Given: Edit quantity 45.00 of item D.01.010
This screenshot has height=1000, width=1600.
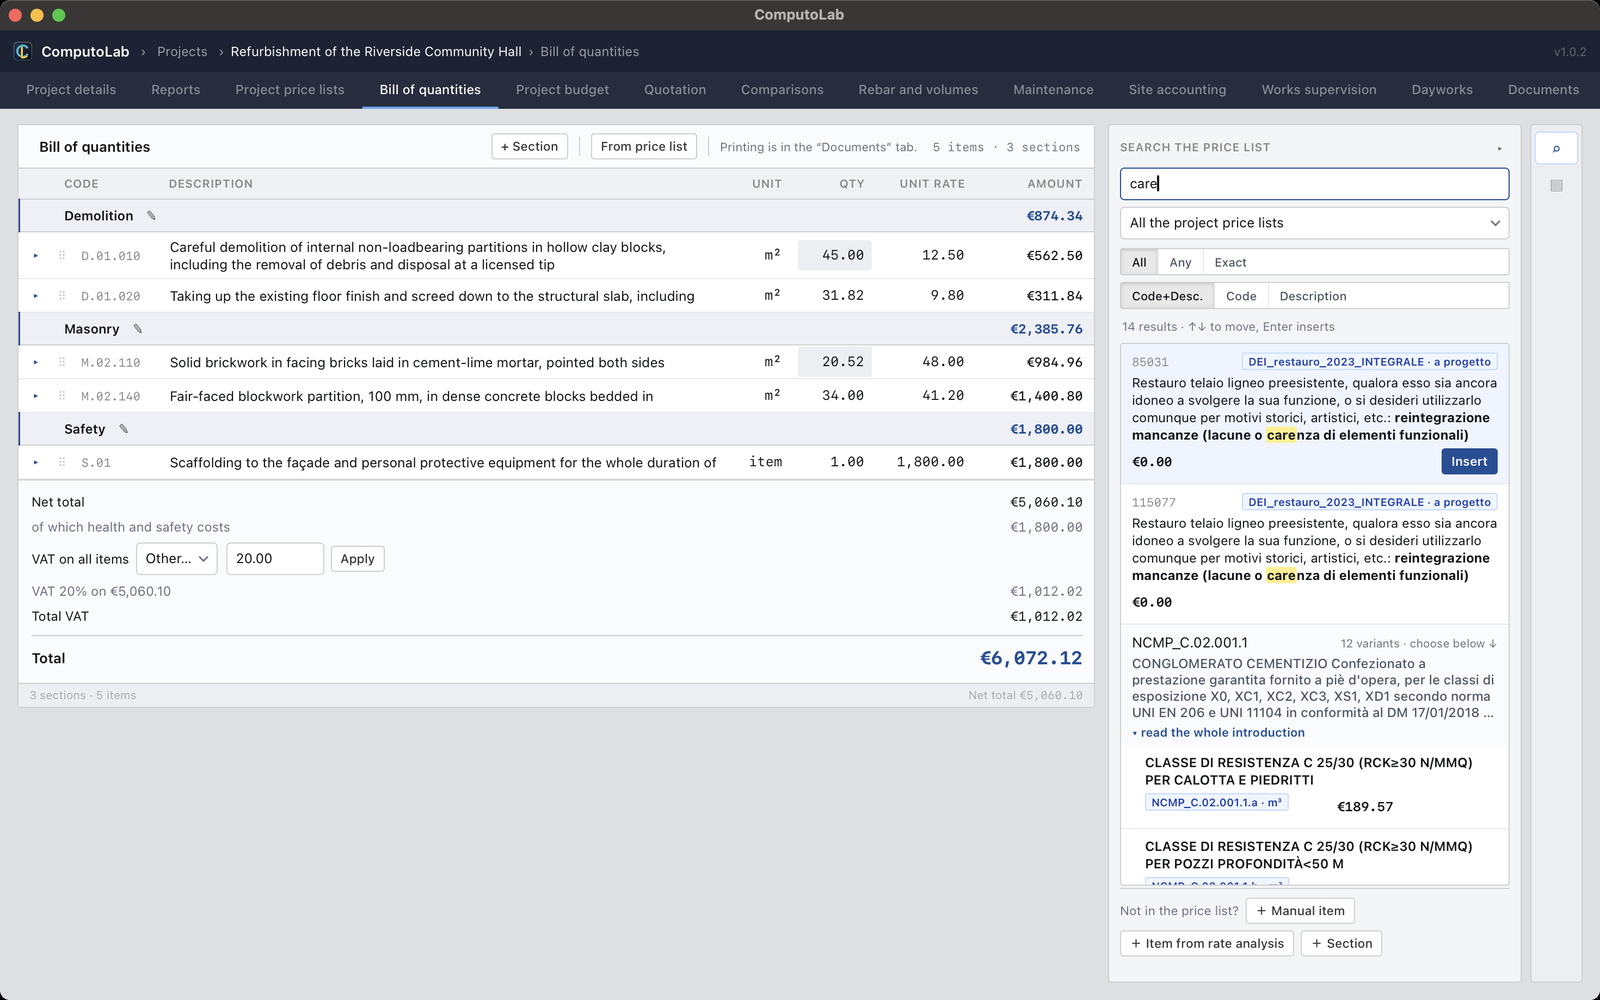Looking at the screenshot, I should coord(835,256).
